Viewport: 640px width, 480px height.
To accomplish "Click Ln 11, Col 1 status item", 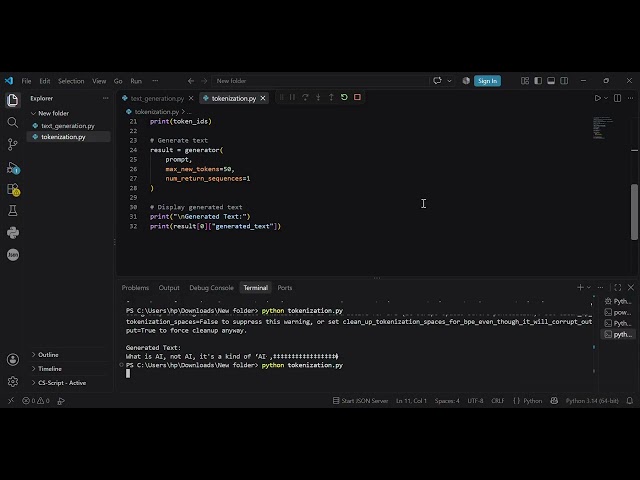I will tap(411, 401).
